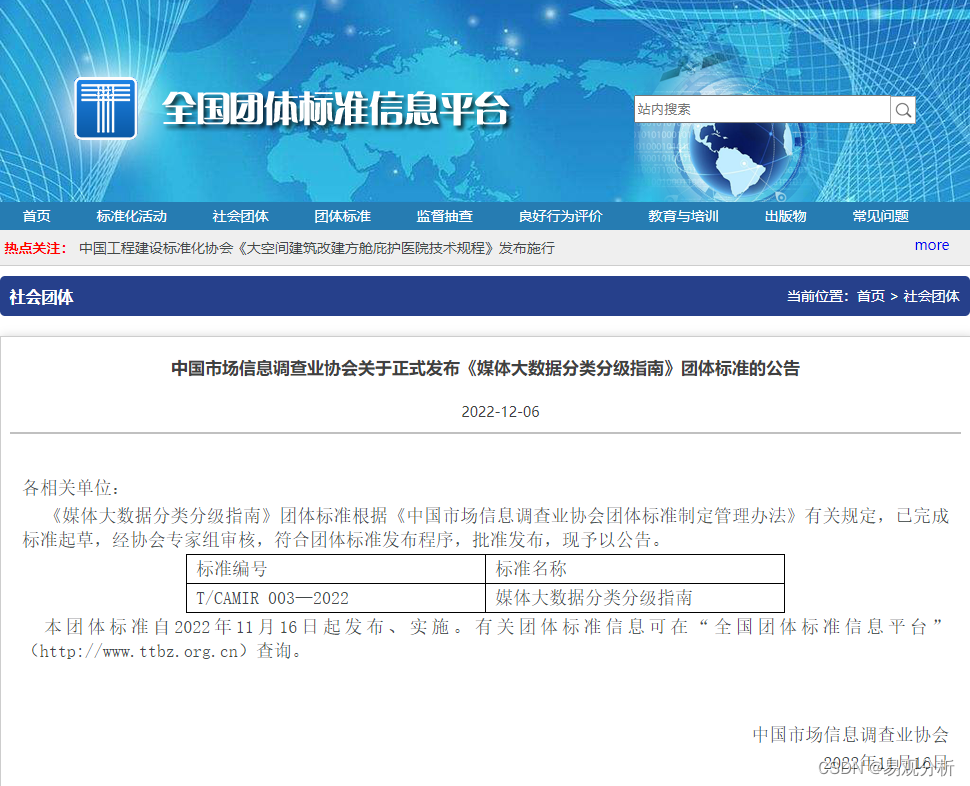Click the 各相关单位 salutation
970x786 pixels.
click(x=71, y=487)
